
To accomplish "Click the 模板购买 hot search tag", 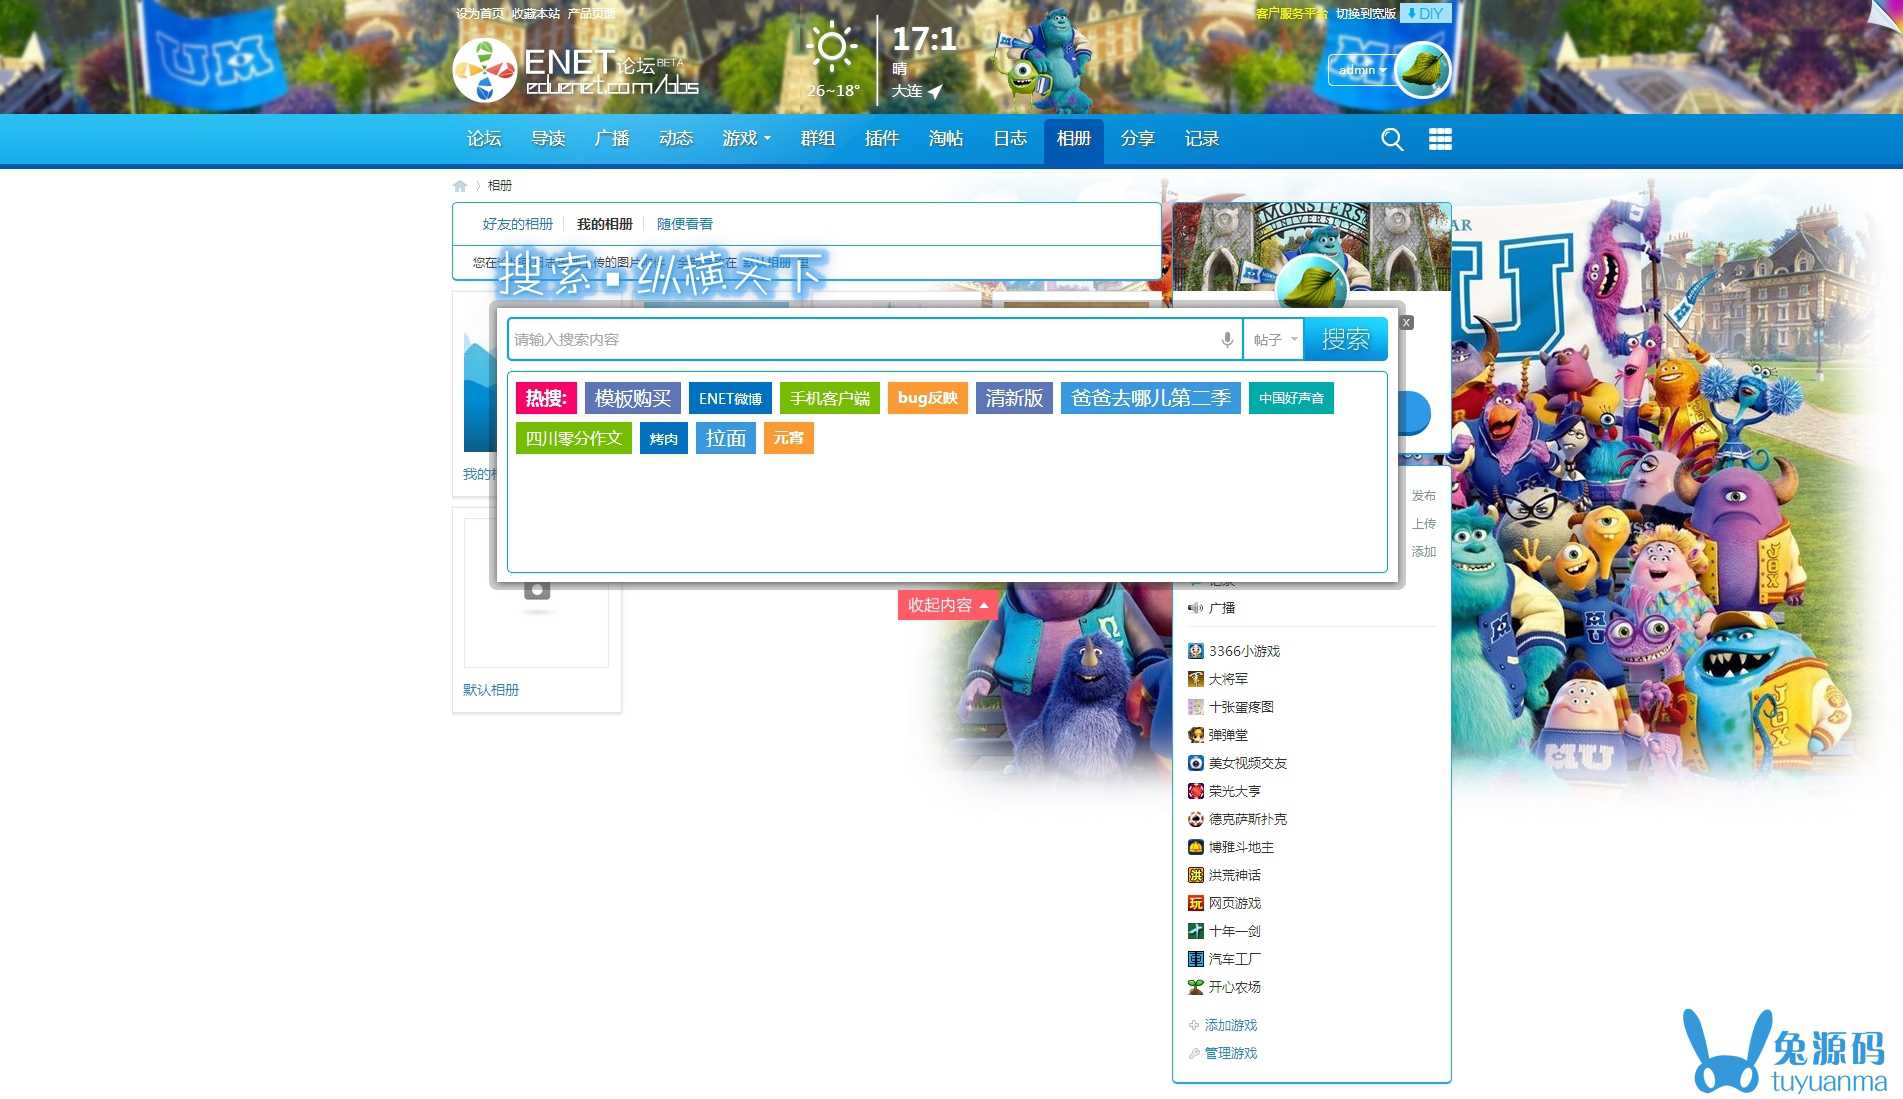I will pyautogui.click(x=633, y=398).
